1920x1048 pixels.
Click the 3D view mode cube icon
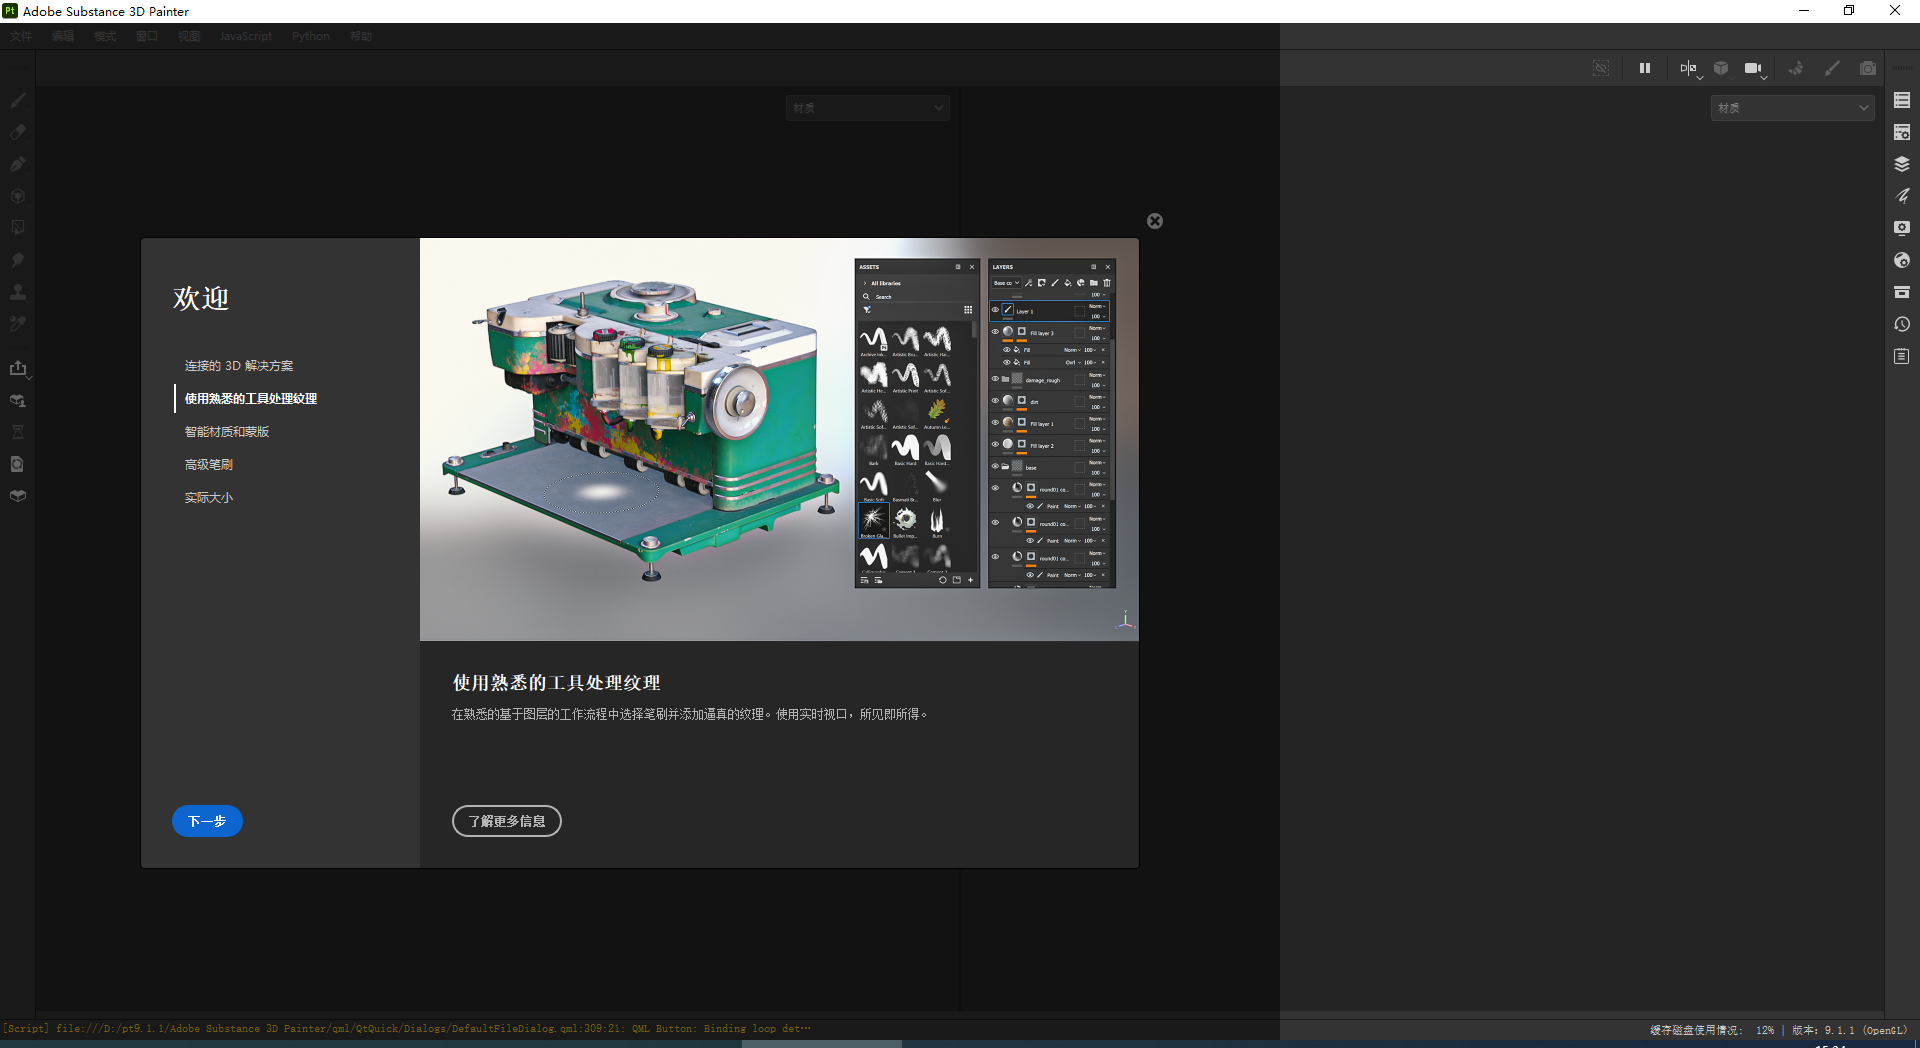click(x=1721, y=68)
